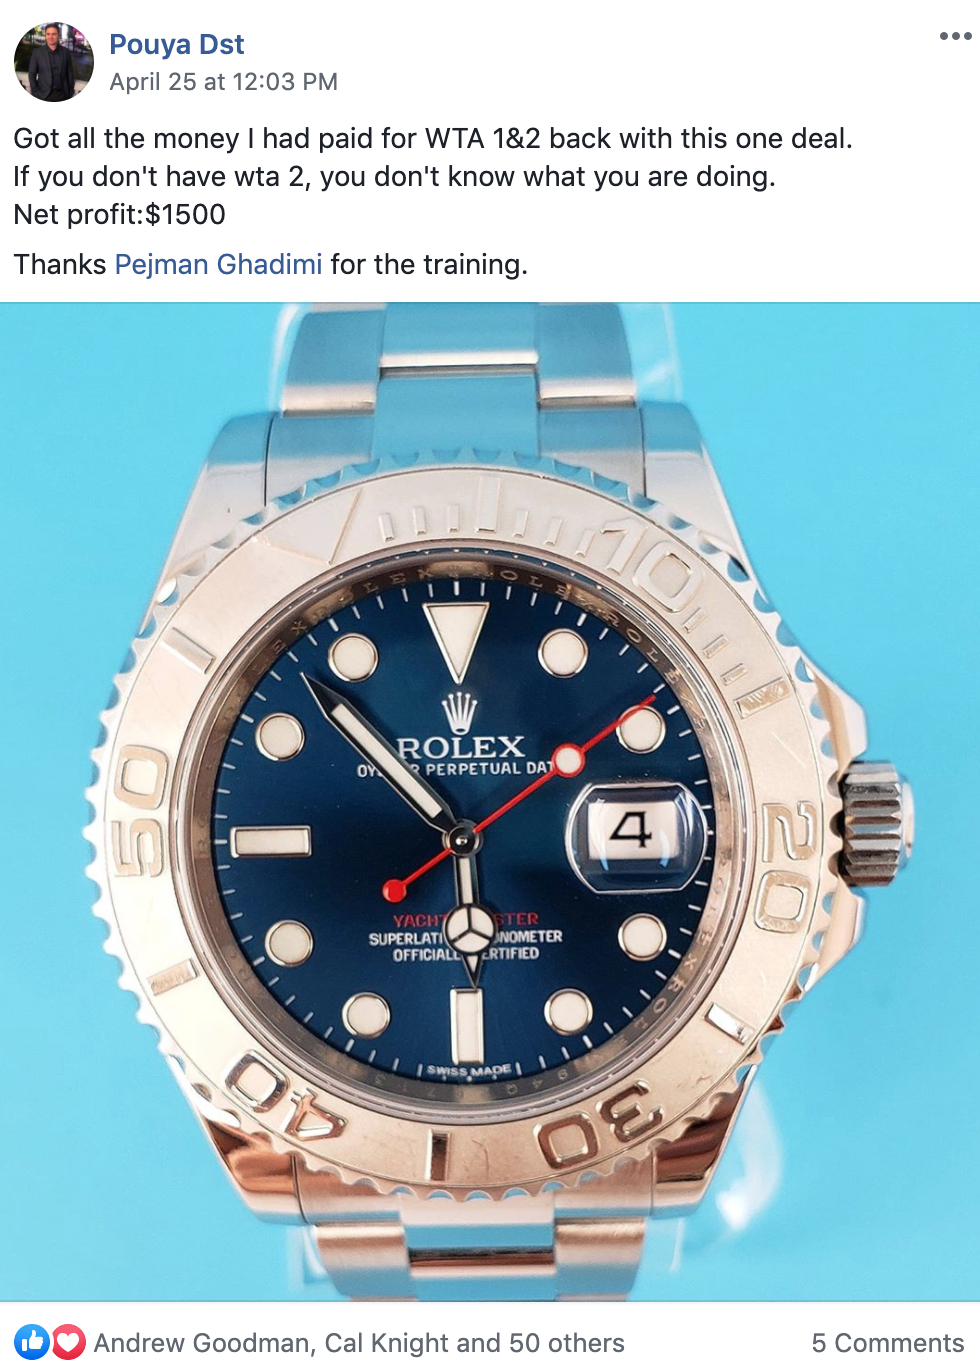
Task: Click the '50' numeral on the bezel
Action: click(x=138, y=814)
